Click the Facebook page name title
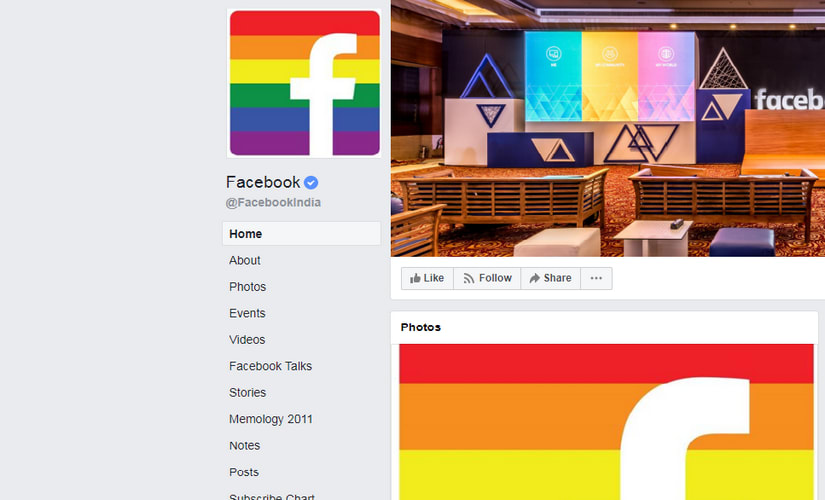 click(263, 182)
